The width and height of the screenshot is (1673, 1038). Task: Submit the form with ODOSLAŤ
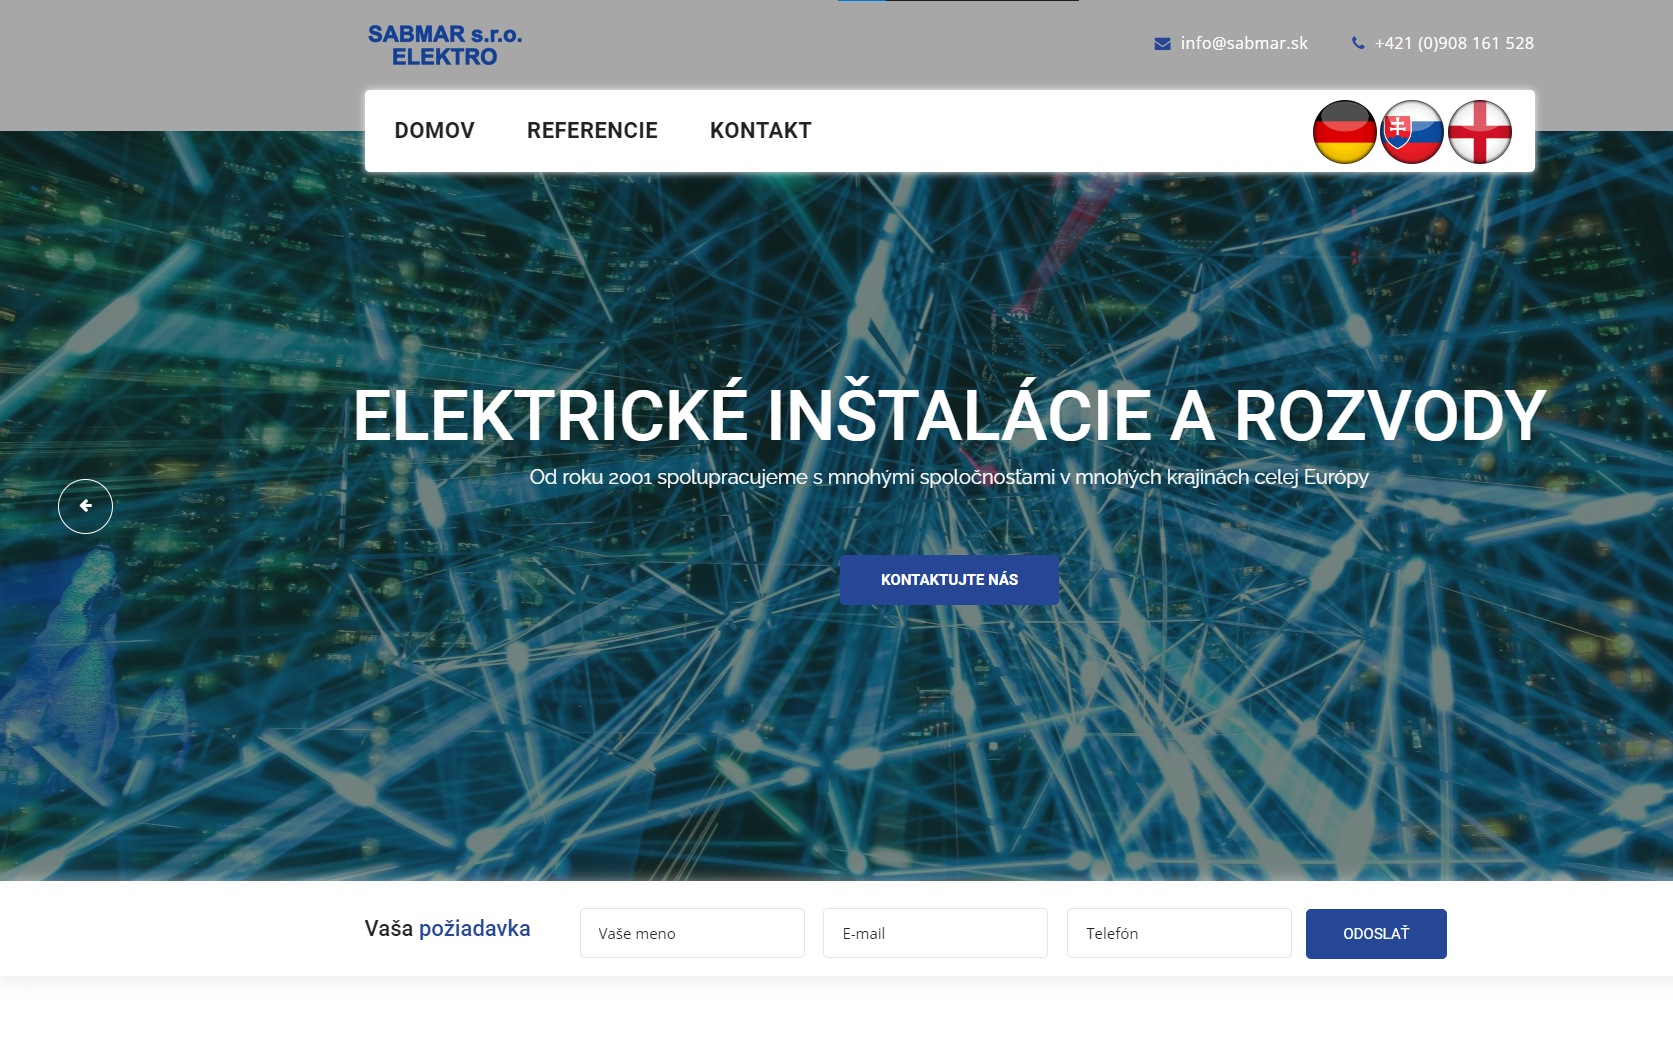(x=1376, y=934)
